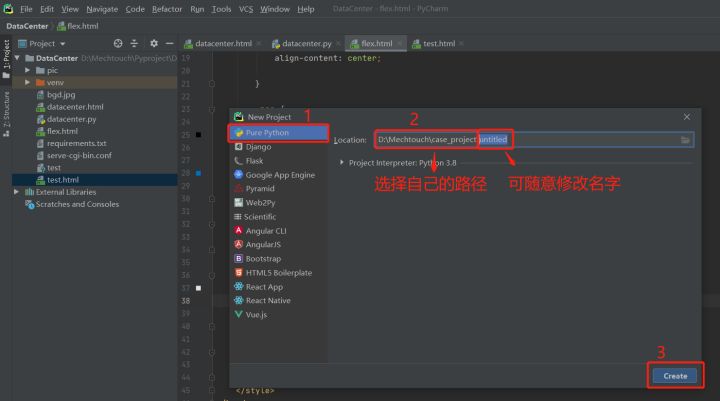
Task: Open the Tools menu
Action: [x=221, y=9]
